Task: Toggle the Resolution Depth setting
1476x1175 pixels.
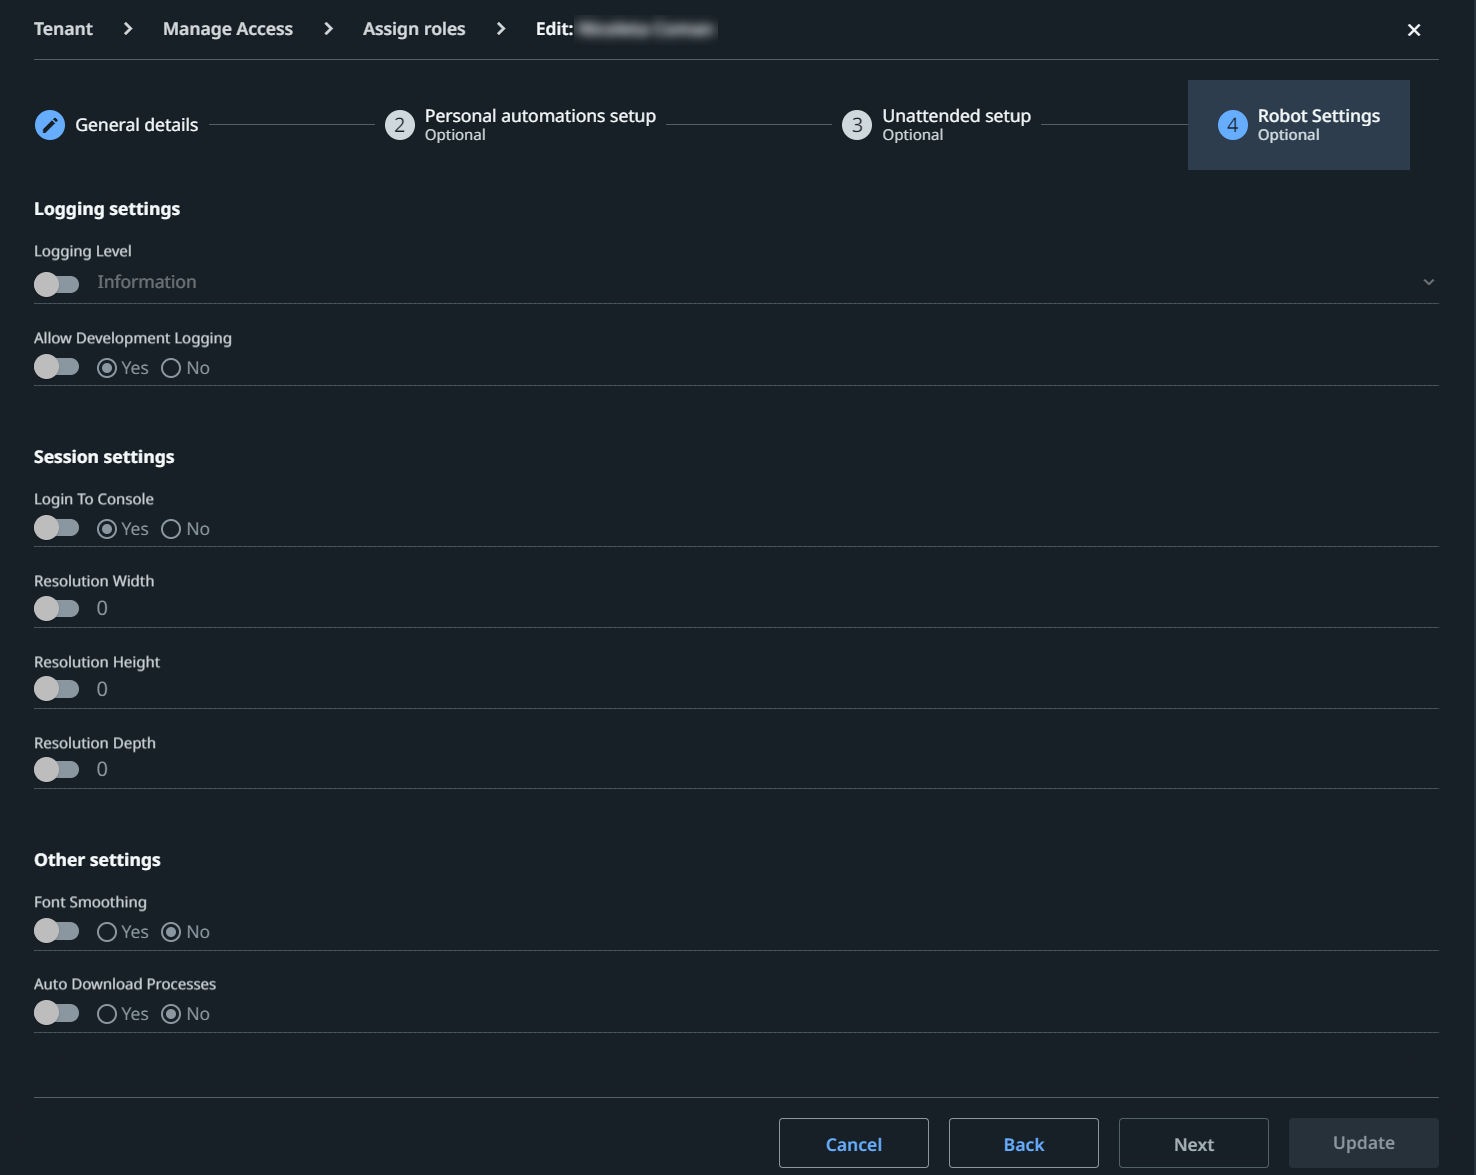Action: [57, 769]
